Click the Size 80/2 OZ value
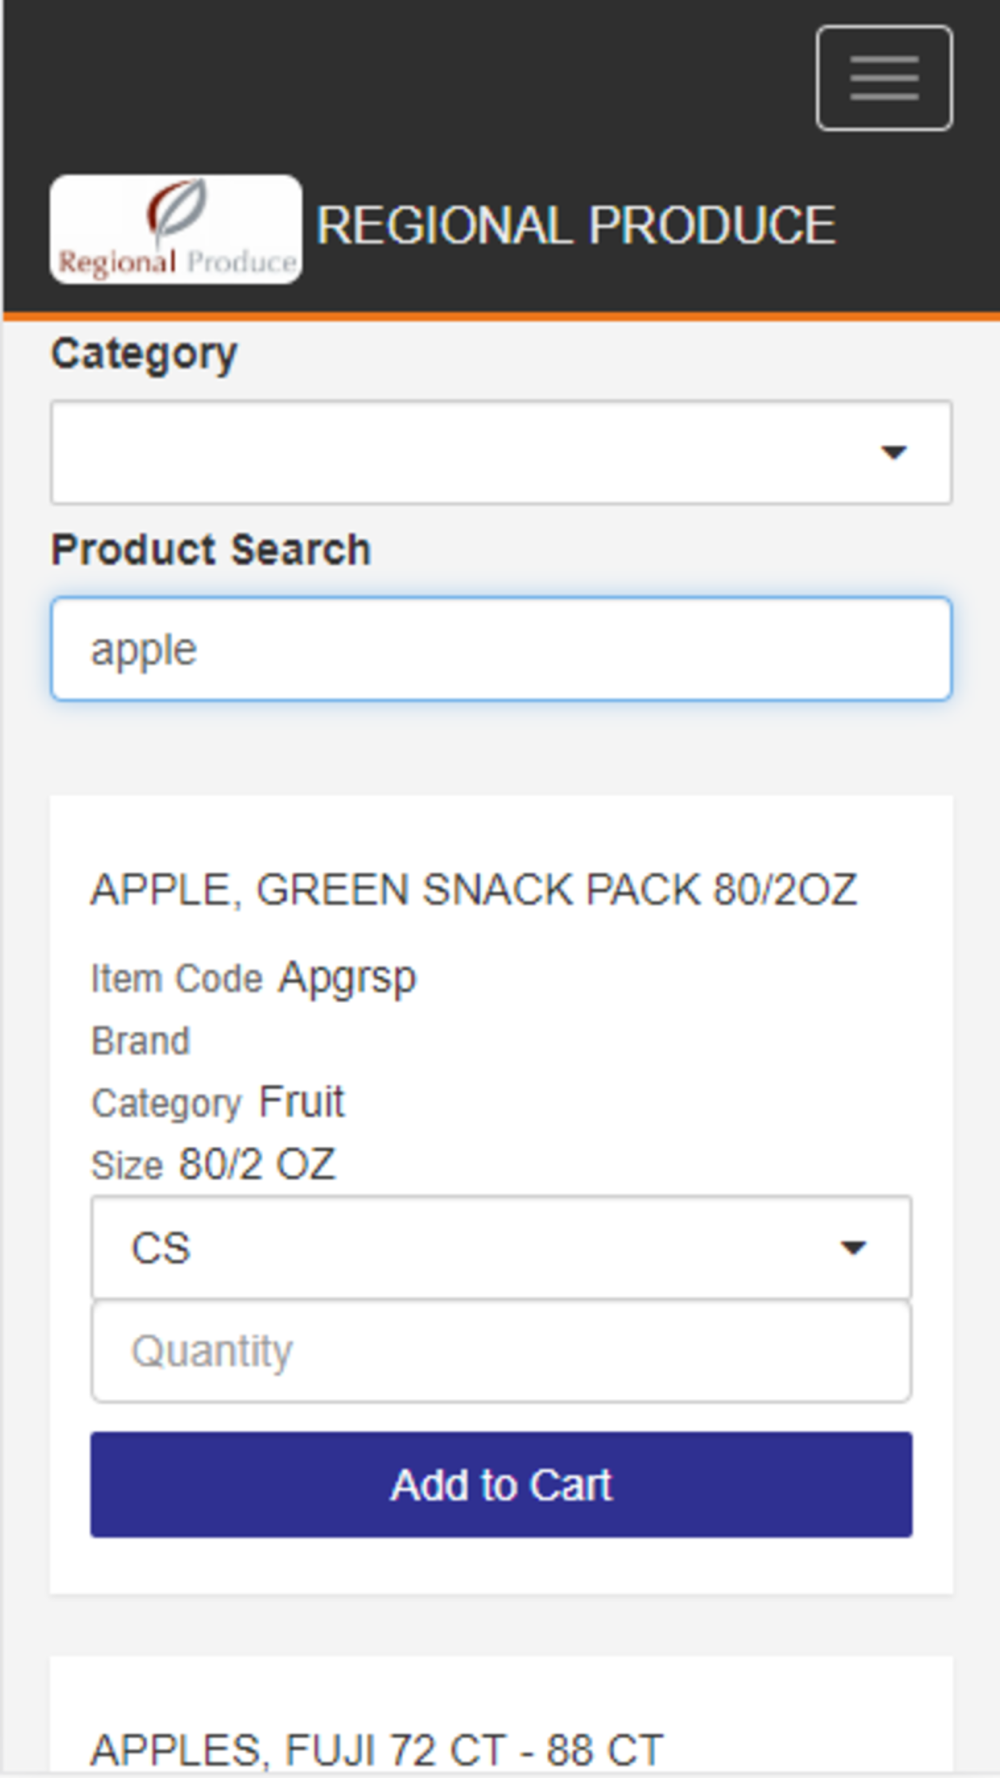Image resolution: width=1000 pixels, height=1778 pixels. tap(257, 1165)
